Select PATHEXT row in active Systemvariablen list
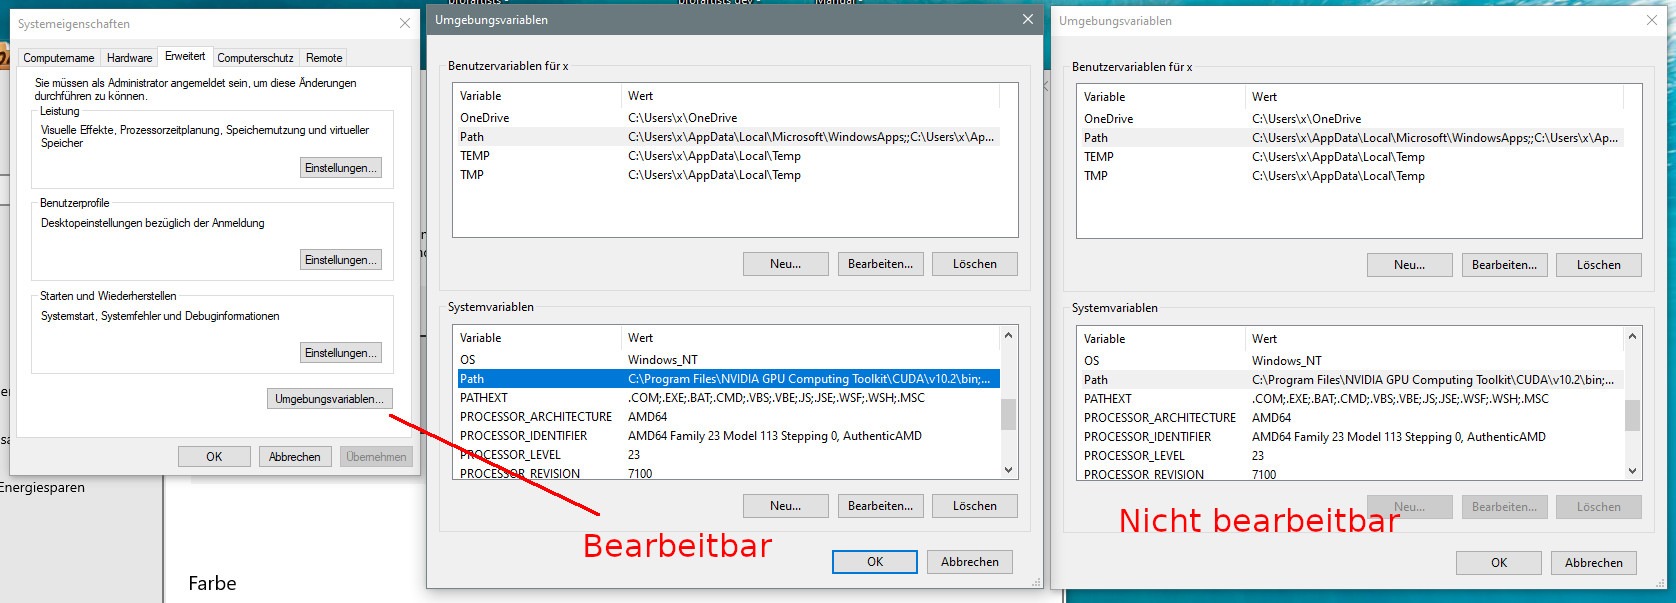 pyautogui.click(x=484, y=398)
